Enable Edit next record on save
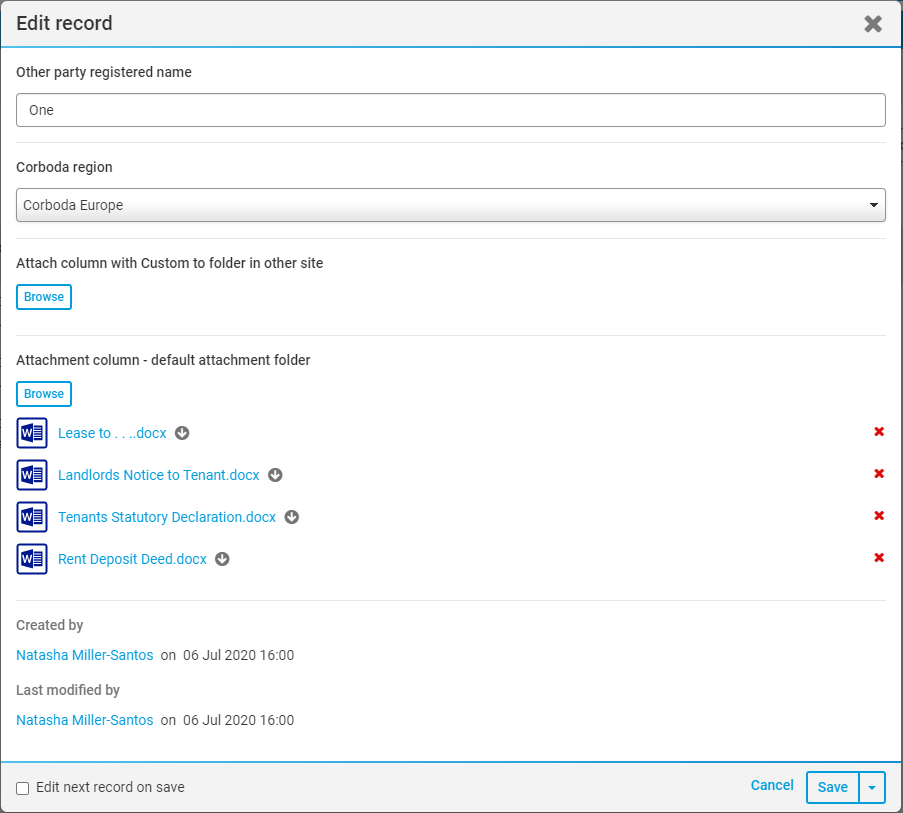This screenshot has height=813, width=903. pyautogui.click(x=23, y=788)
